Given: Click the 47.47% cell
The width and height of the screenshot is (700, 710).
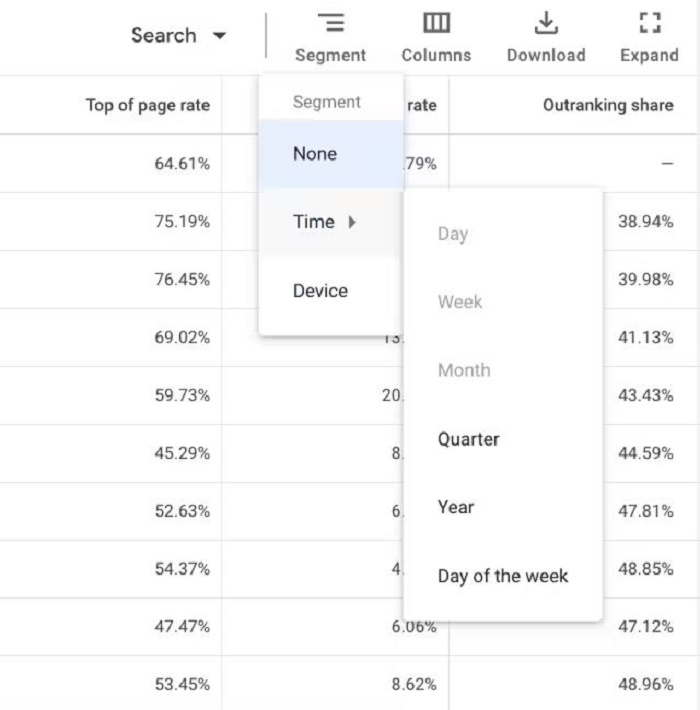Looking at the screenshot, I should (182, 626).
